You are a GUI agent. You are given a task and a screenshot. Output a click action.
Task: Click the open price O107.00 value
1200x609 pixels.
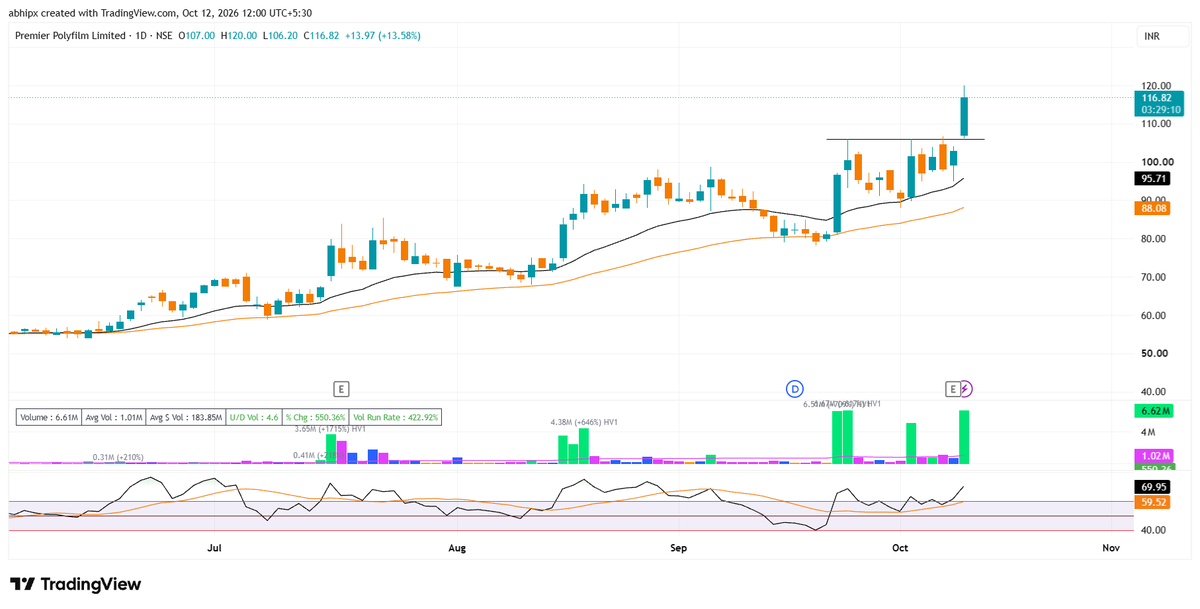pyautogui.click(x=195, y=36)
